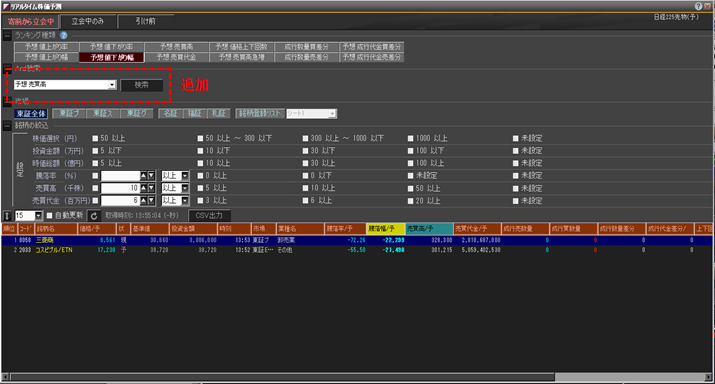The width and height of the screenshot is (715, 384).
Task: Collapse the ランキング種類 section
Action: pyautogui.click(x=7, y=36)
